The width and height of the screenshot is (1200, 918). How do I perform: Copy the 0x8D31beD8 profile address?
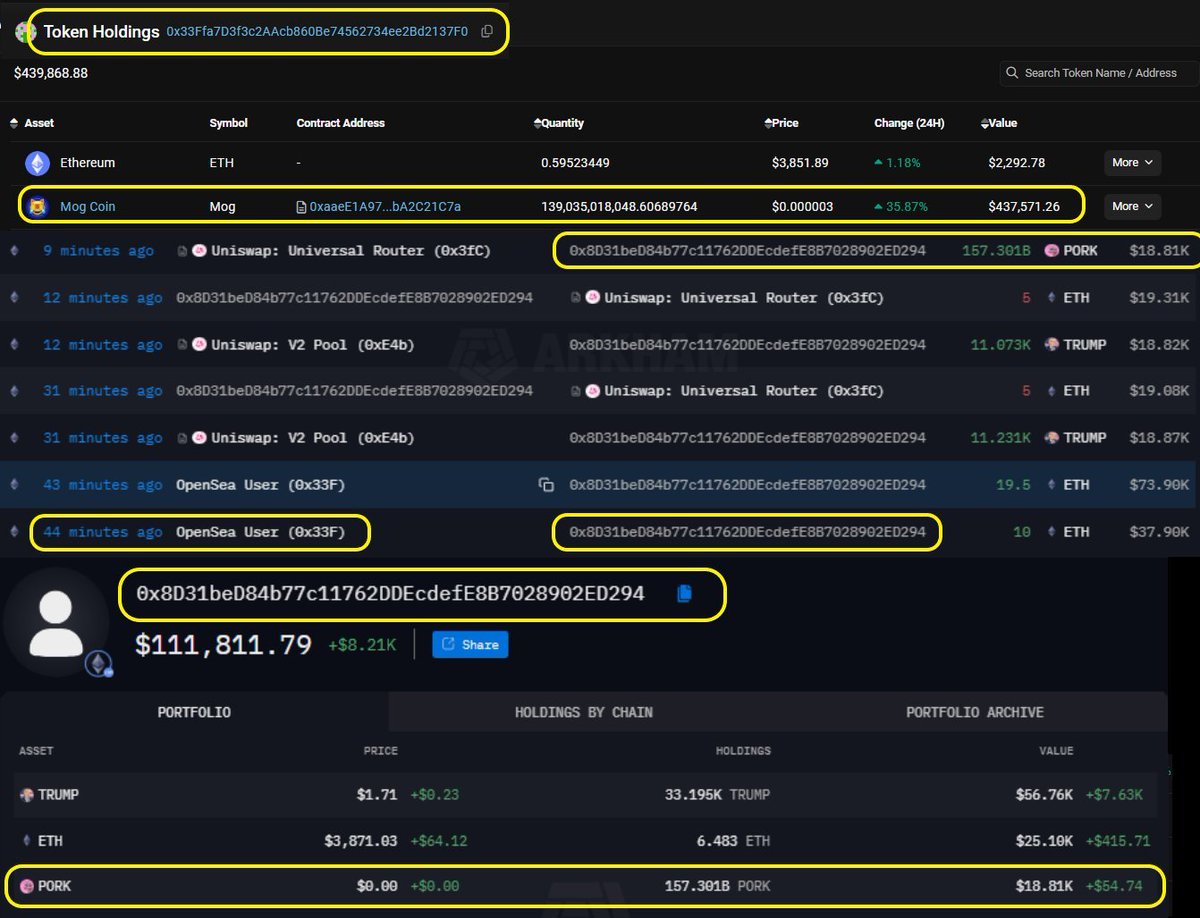click(x=684, y=594)
